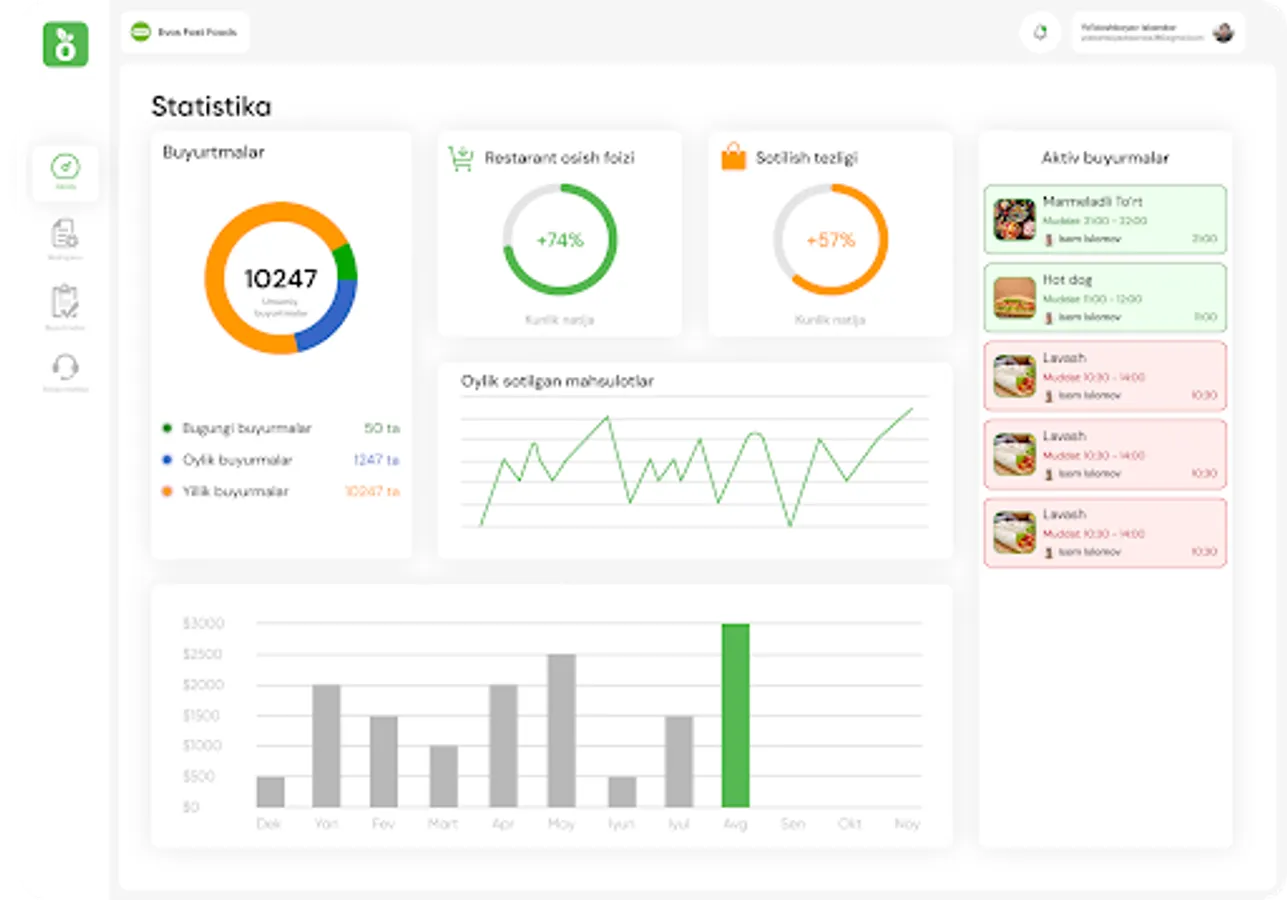This screenshot has width=1287, height=900.
Task: Select the Evos Fast Foods restaurant chip
Action: (x=185, y=33)
